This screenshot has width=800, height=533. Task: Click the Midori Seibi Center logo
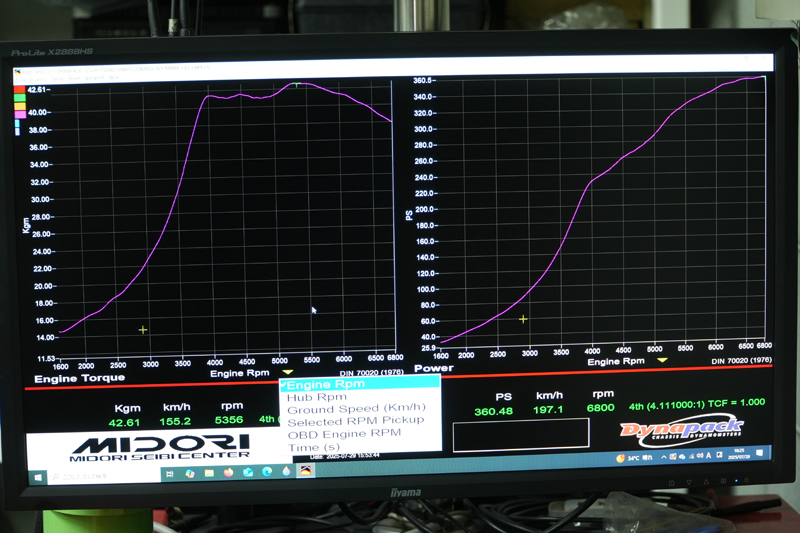coord(160,449)
